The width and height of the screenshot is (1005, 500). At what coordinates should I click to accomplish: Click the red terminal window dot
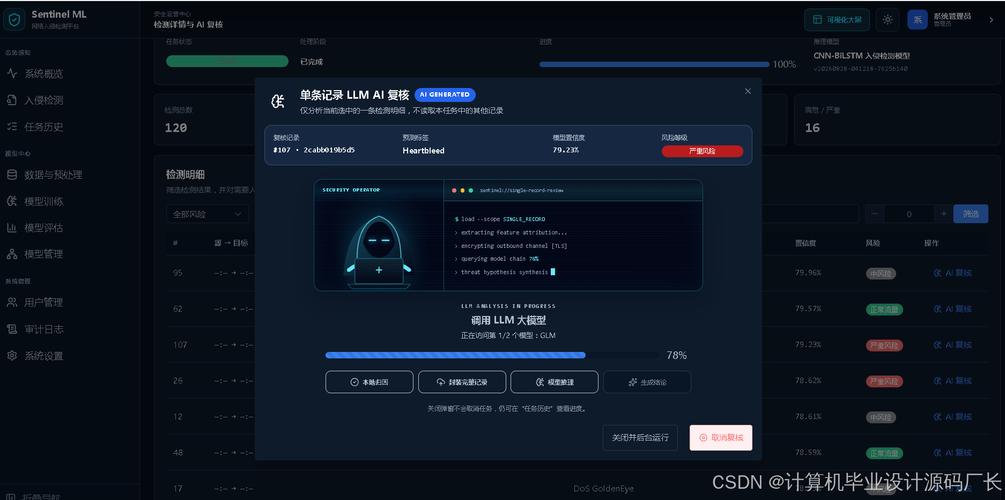pyautogui.click(x=454, y=190)
